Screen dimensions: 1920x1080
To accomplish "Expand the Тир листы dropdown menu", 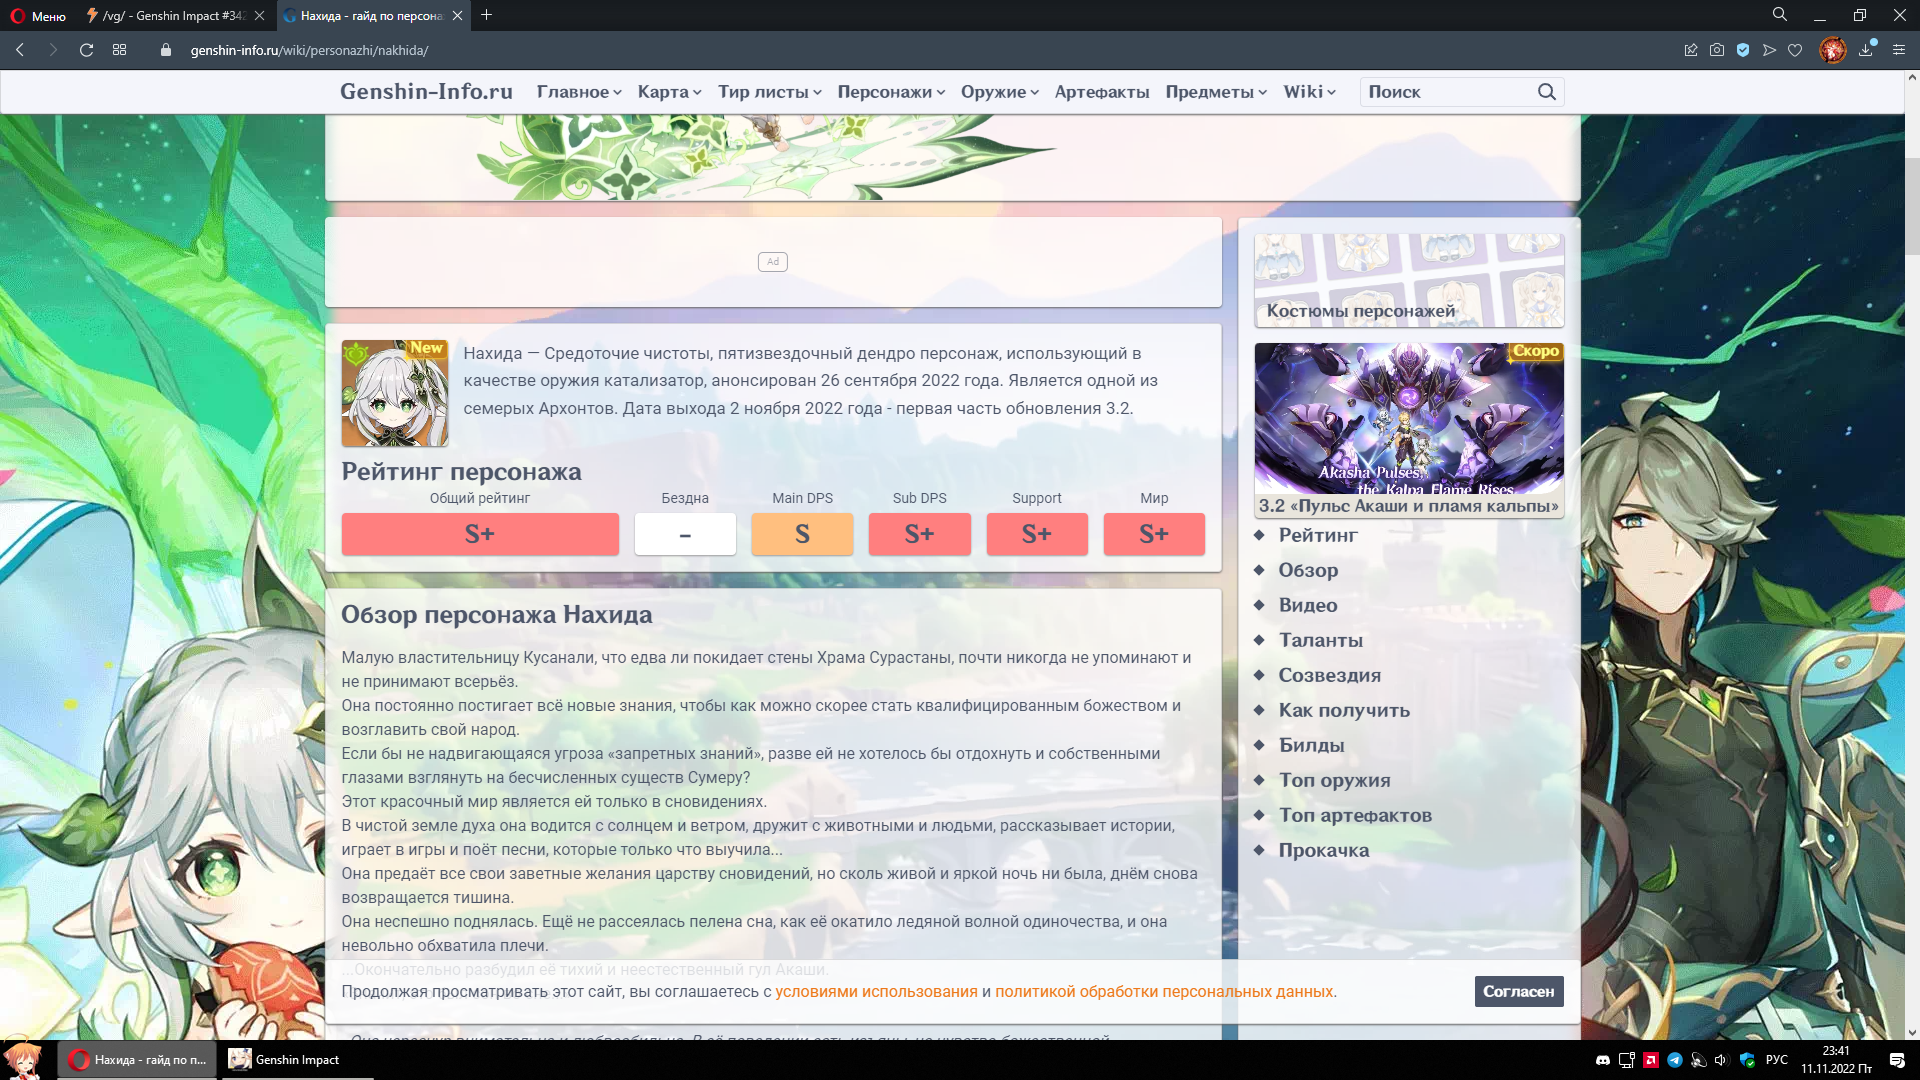I will 769,92.
